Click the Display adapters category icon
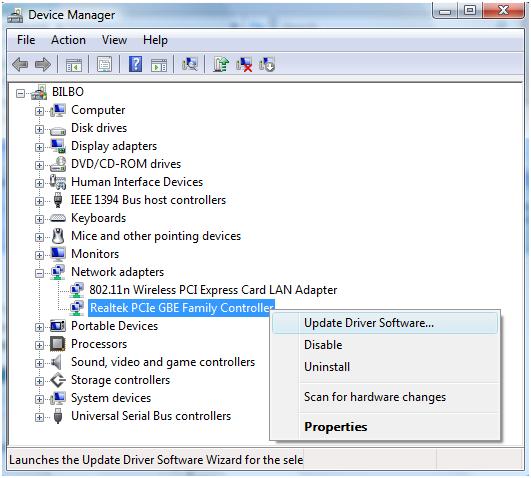Image resolution: width=531 pixels, height=478 pixels. point(58,146)
